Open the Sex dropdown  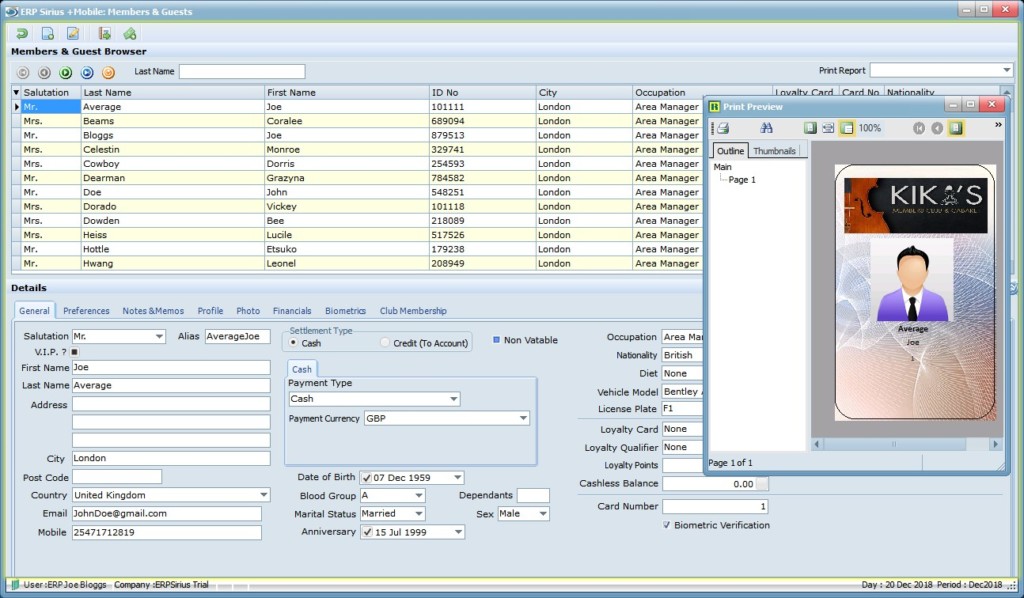click(x=543, y=514)
